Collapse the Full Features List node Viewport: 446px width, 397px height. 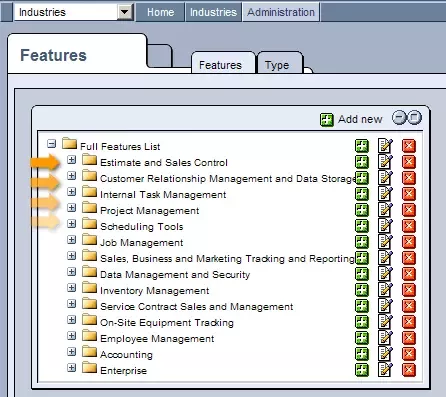pyautogui.click(x=52, y=144)
